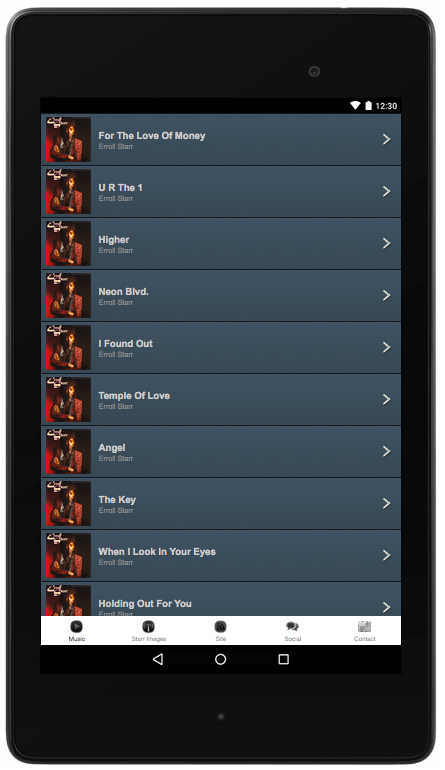Open the chevron beside U R The 1
This screenshot has width=445, height=770.
387,192
